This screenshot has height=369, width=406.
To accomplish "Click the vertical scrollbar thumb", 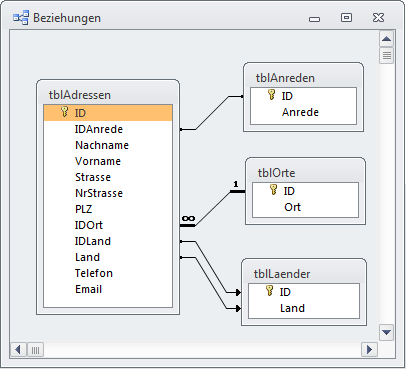I will pos(387,55).
